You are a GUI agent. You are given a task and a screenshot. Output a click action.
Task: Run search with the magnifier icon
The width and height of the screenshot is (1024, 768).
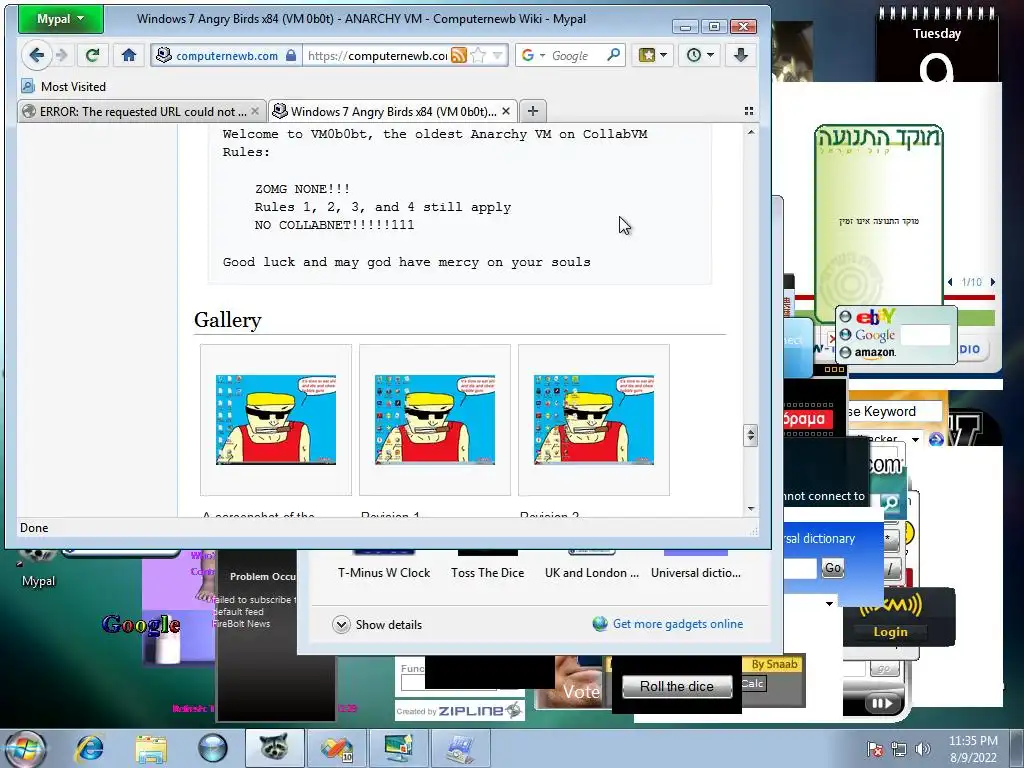coord(613,56)
